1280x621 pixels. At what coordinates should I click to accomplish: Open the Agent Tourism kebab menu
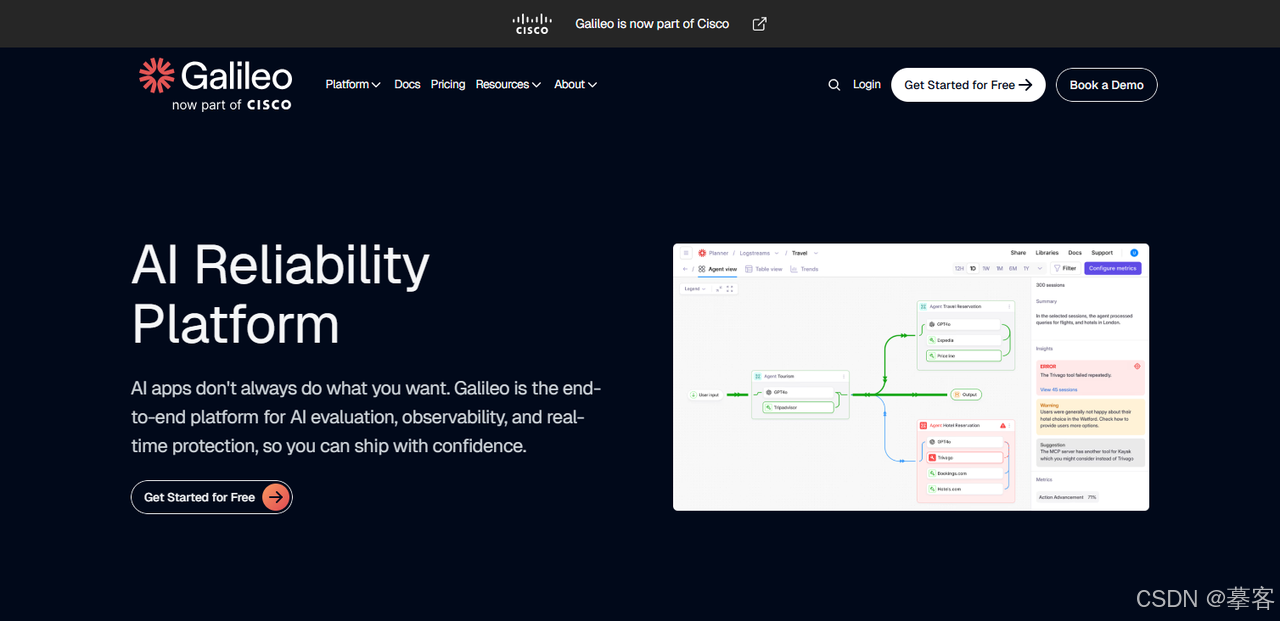tap(843, 376)
